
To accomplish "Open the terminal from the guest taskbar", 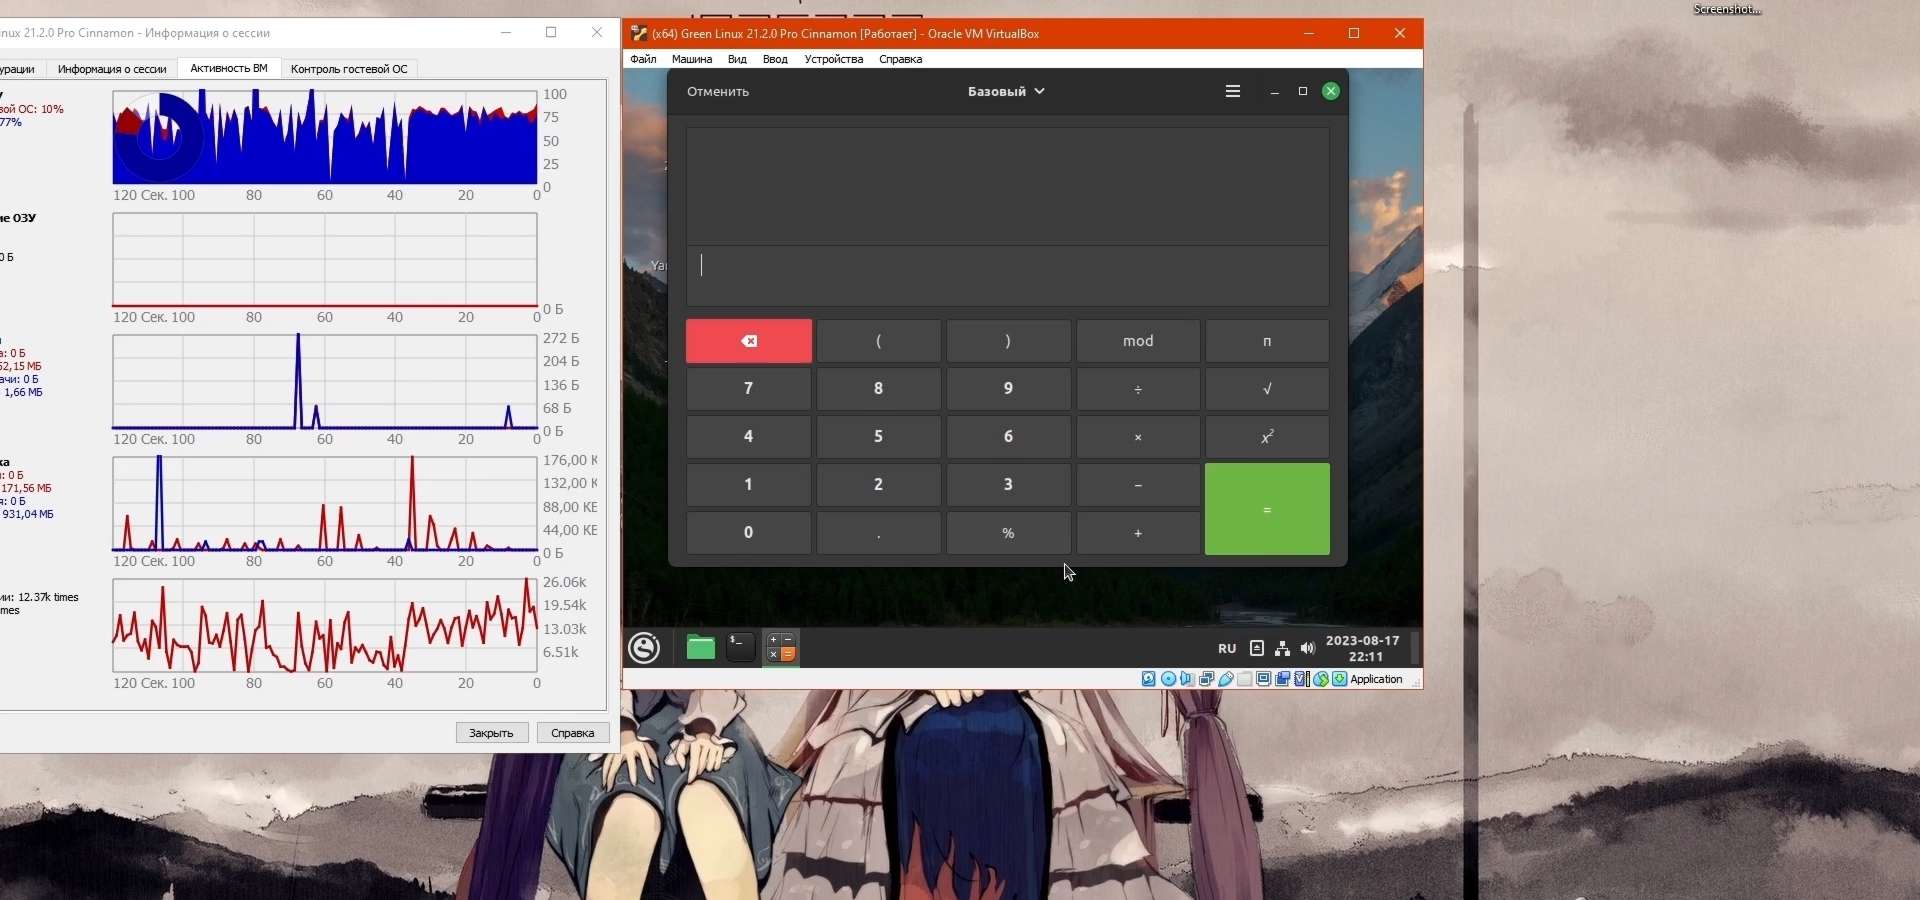I will tap(741, 648).
